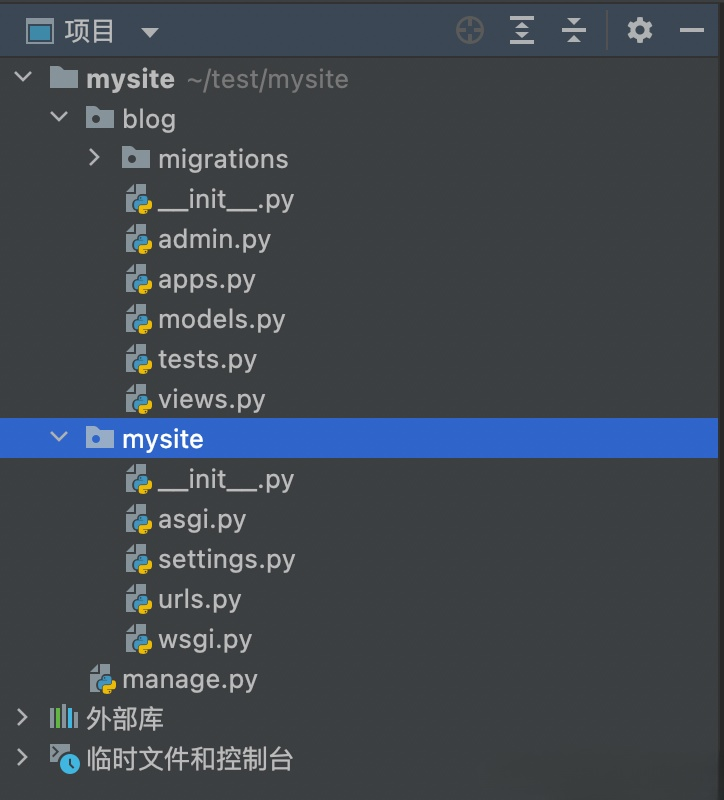Select views.py under blog
The height and width of the screenshot is (800, 724).
(x=212, y=399)
